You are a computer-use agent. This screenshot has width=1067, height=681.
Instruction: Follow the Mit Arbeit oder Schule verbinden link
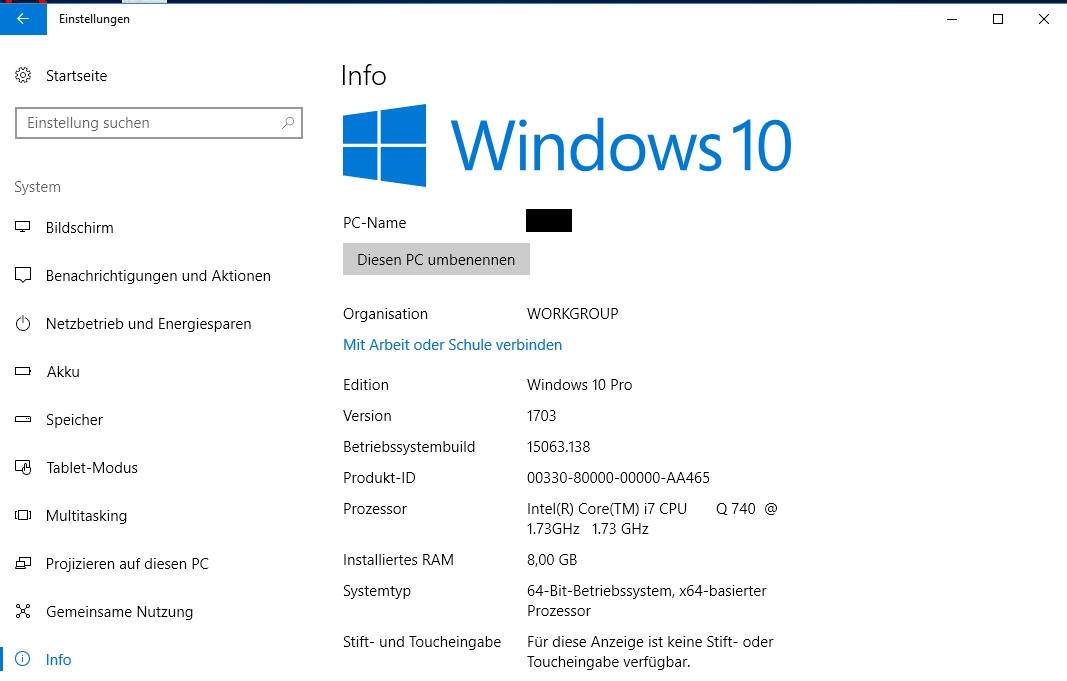click(453, 345)
